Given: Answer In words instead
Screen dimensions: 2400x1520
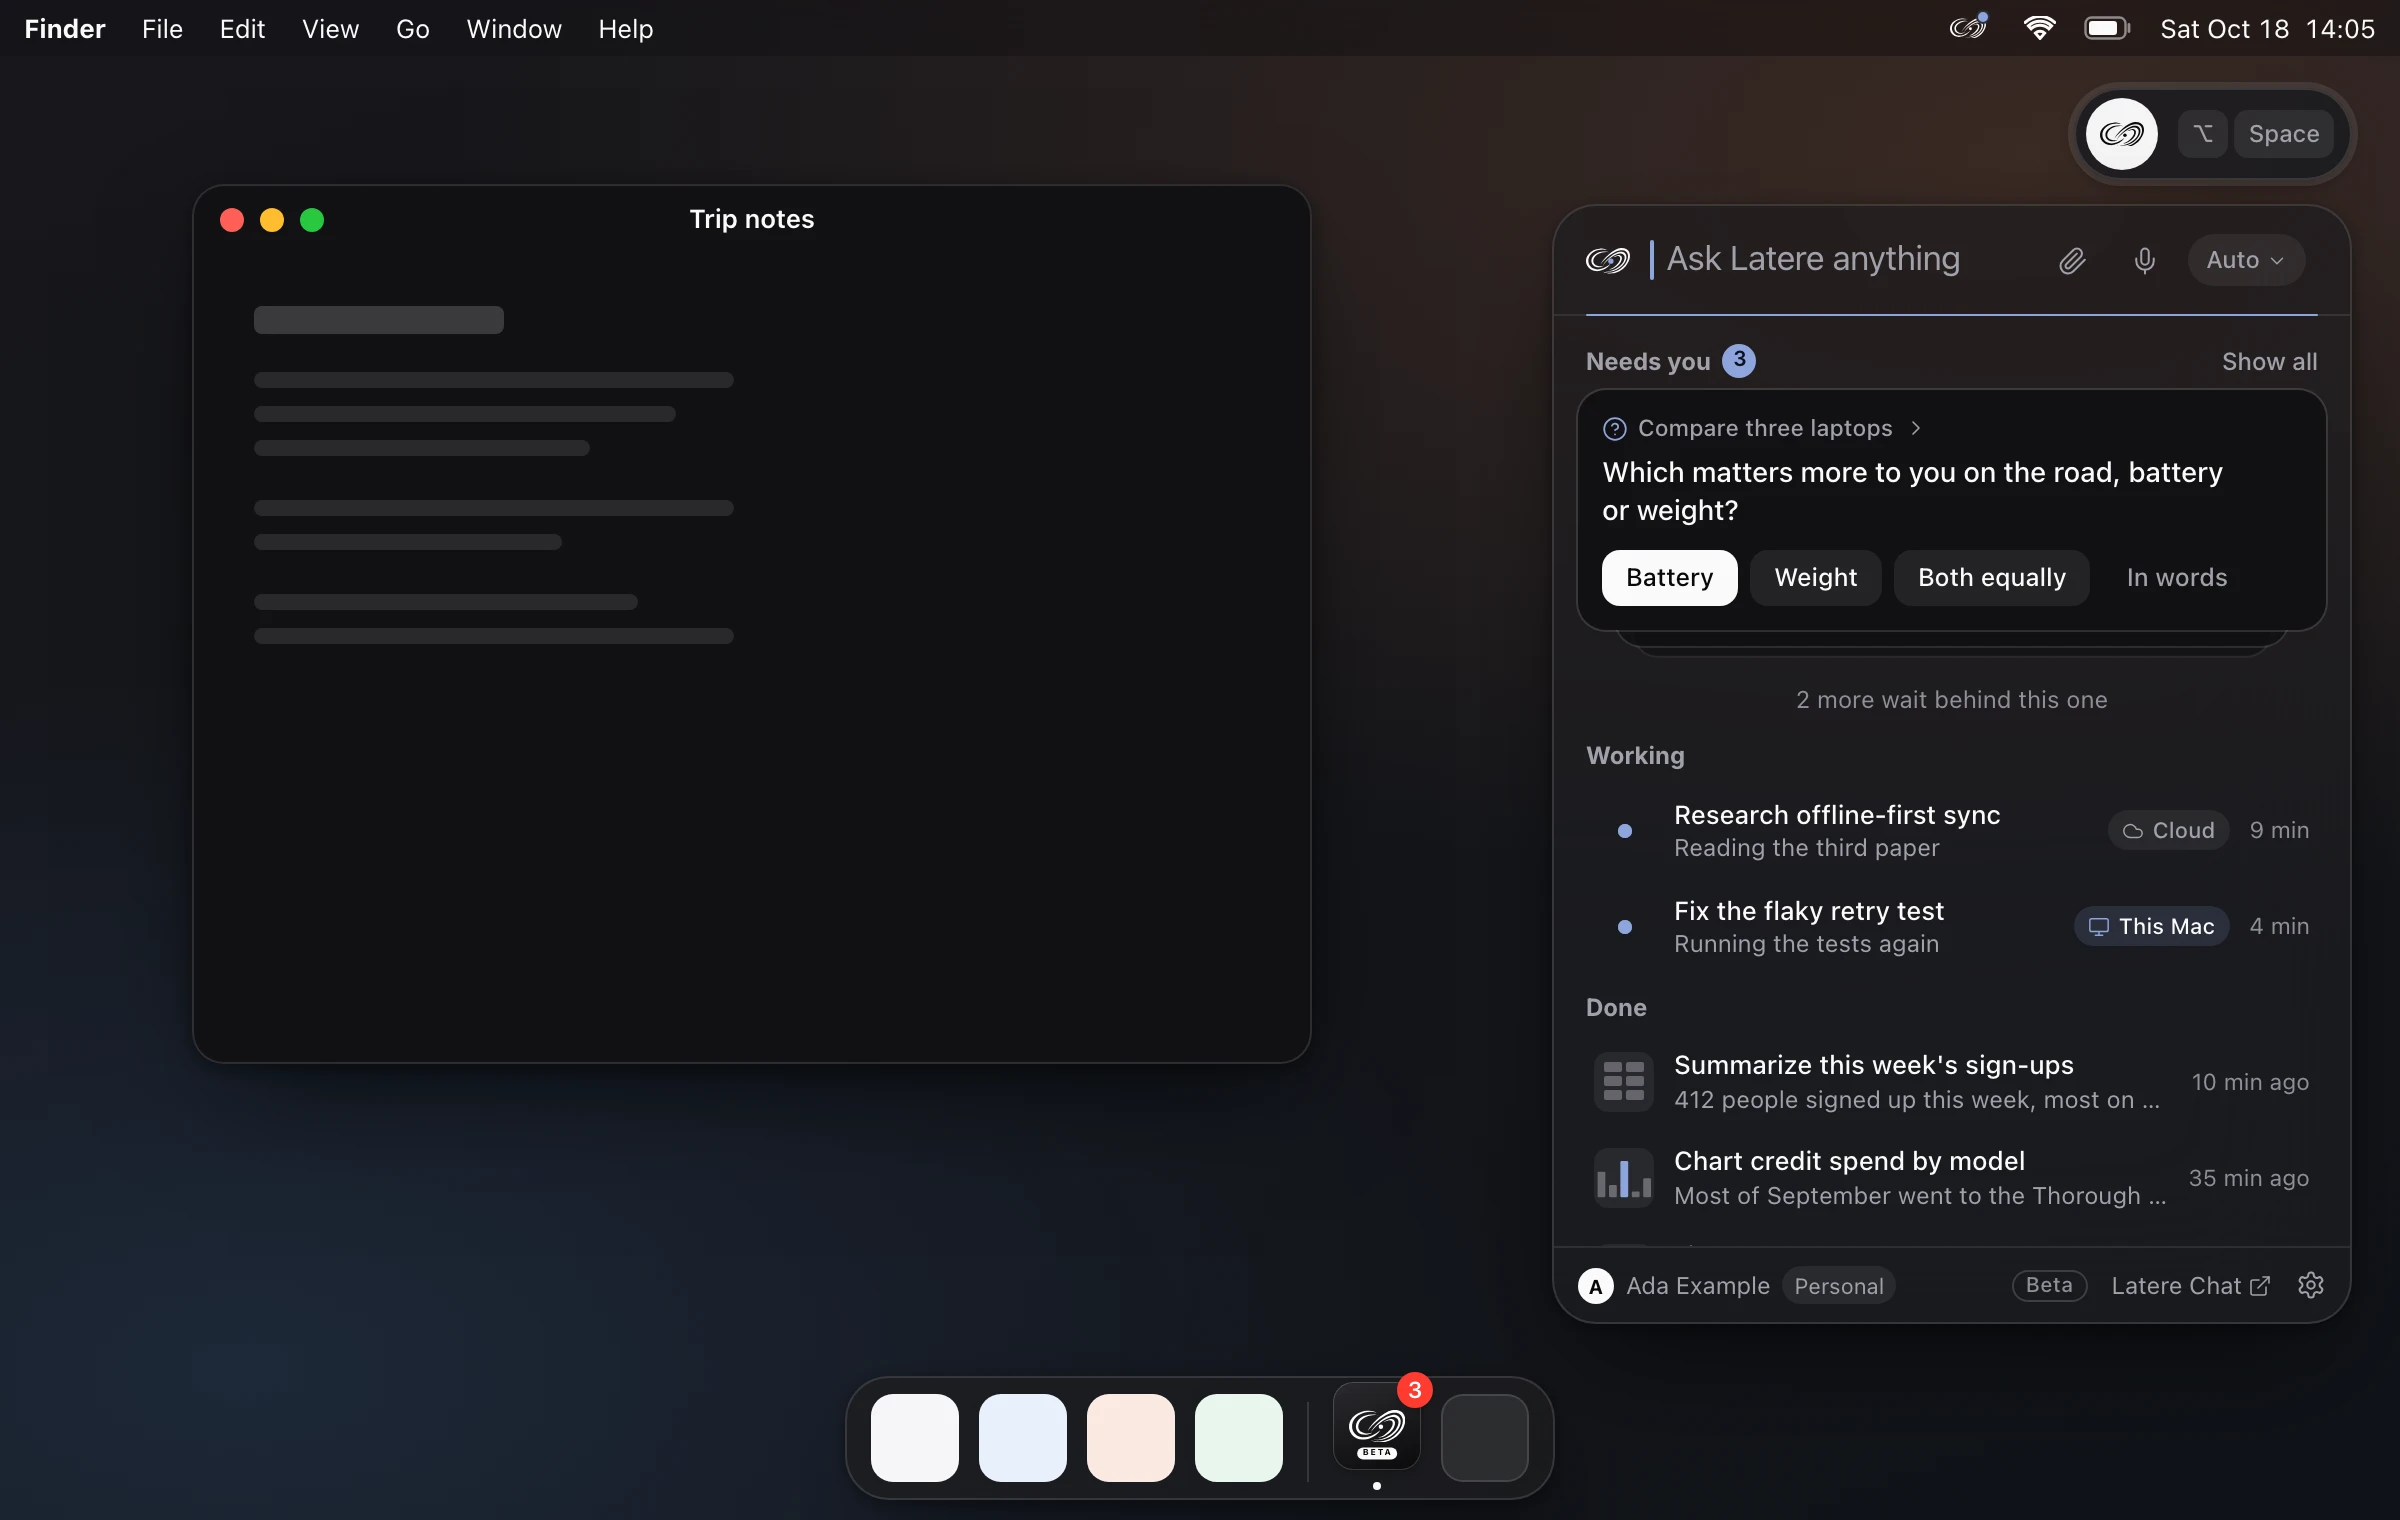Looking at the screenshot, I should [x=2177, y=577].
